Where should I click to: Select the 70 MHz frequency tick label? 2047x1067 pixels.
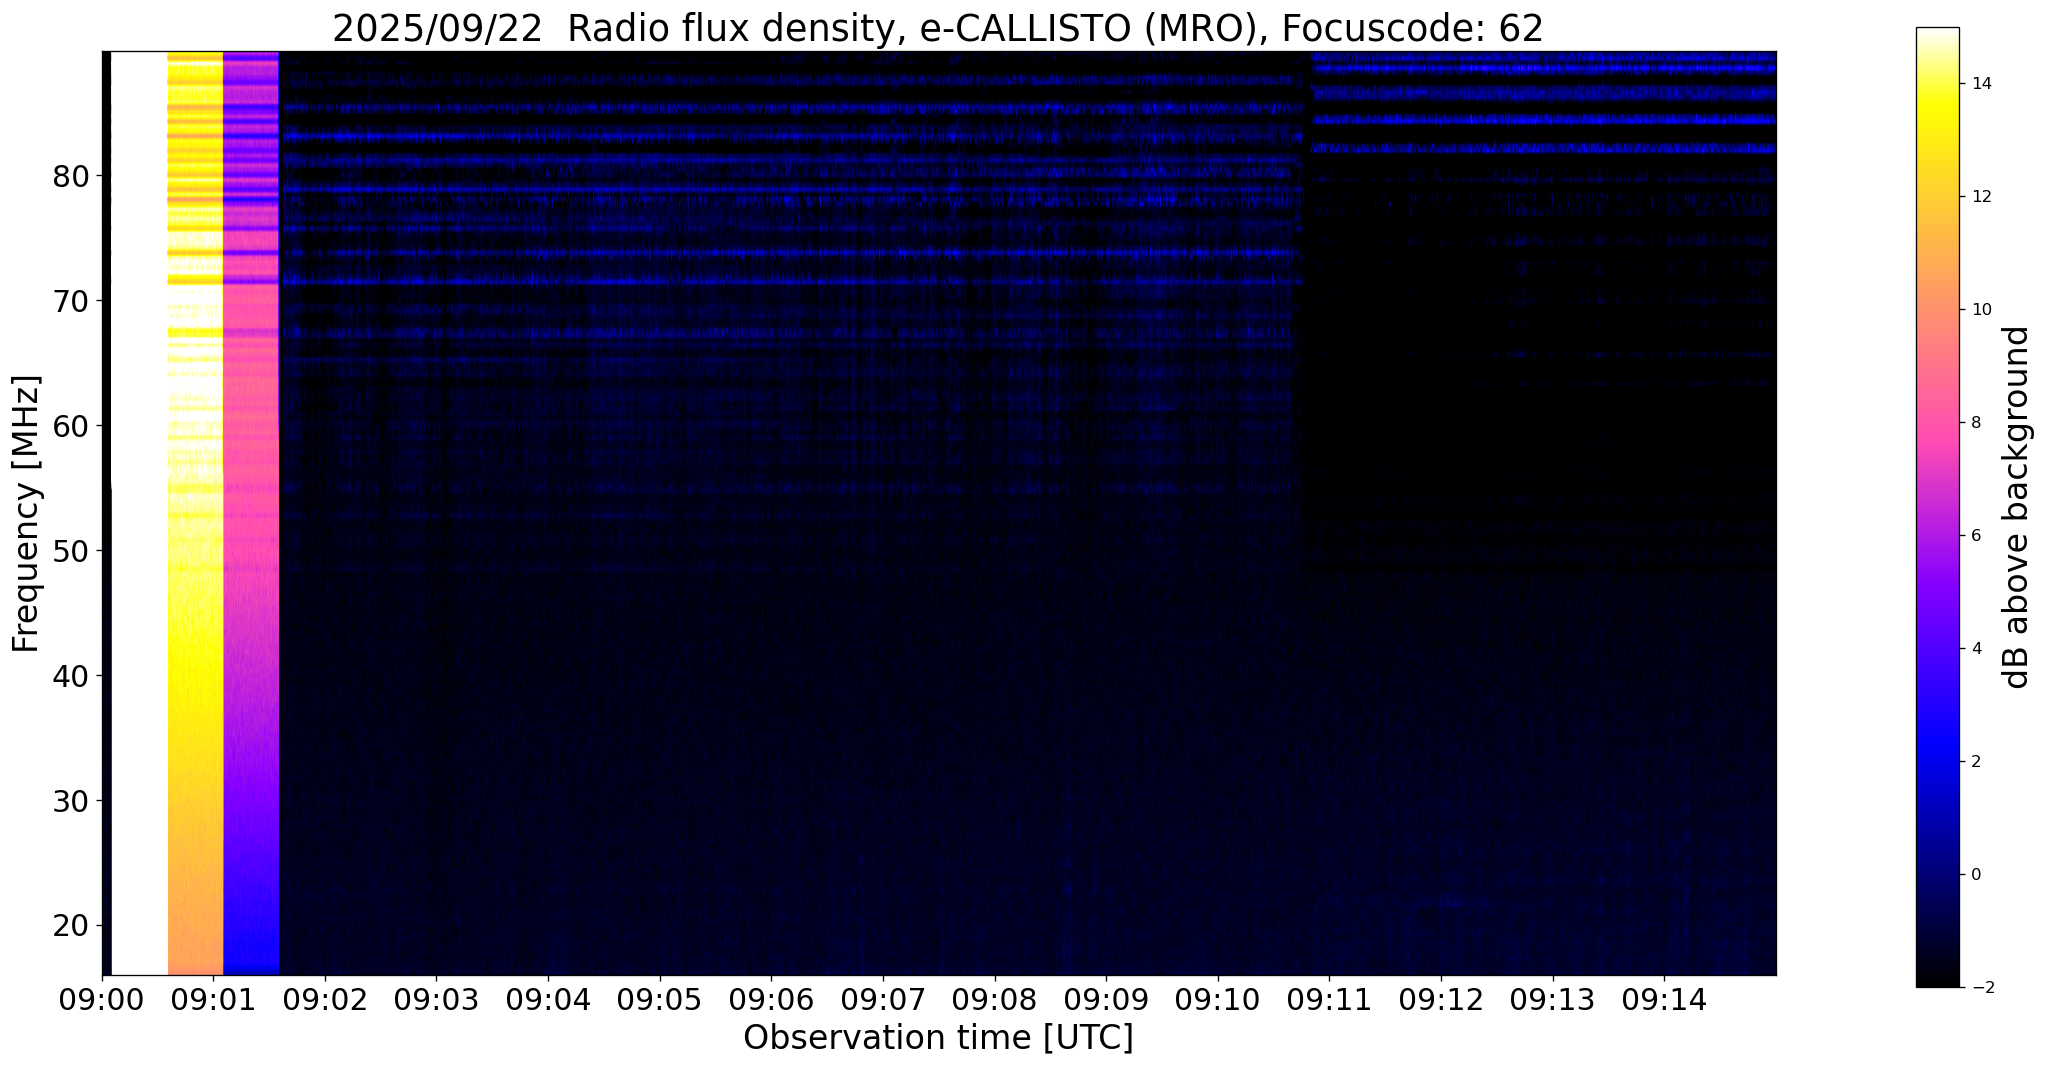pos(70,301)
